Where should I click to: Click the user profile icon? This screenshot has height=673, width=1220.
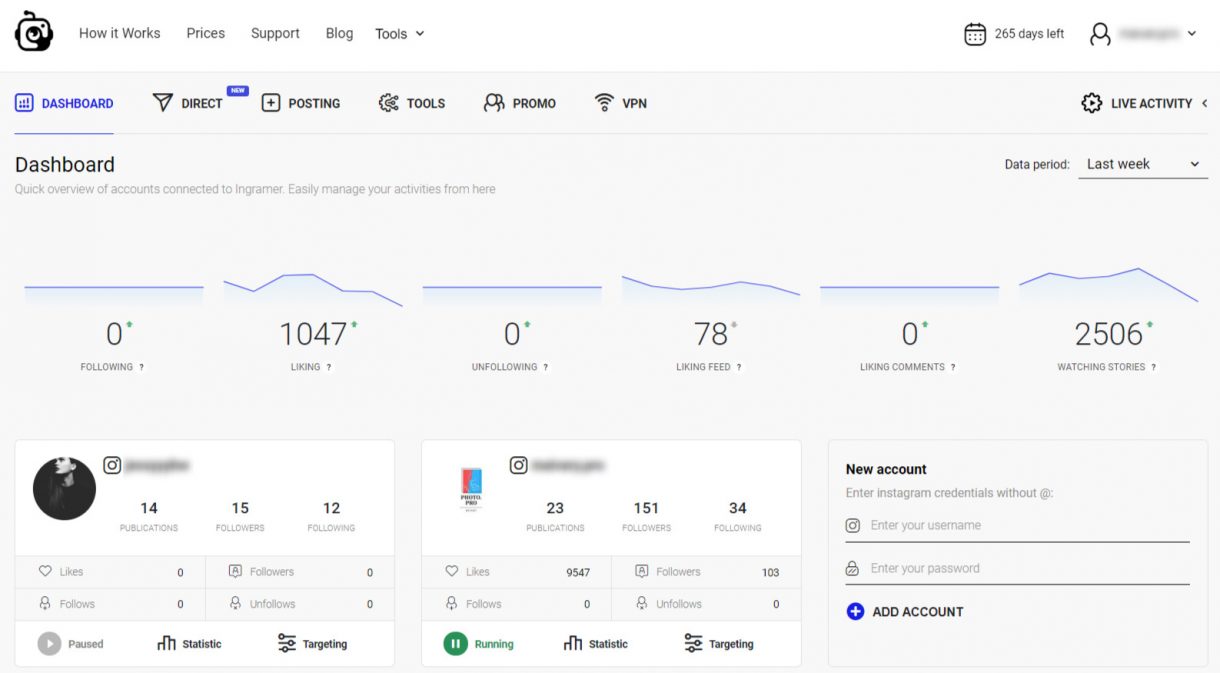(1100, 34)
